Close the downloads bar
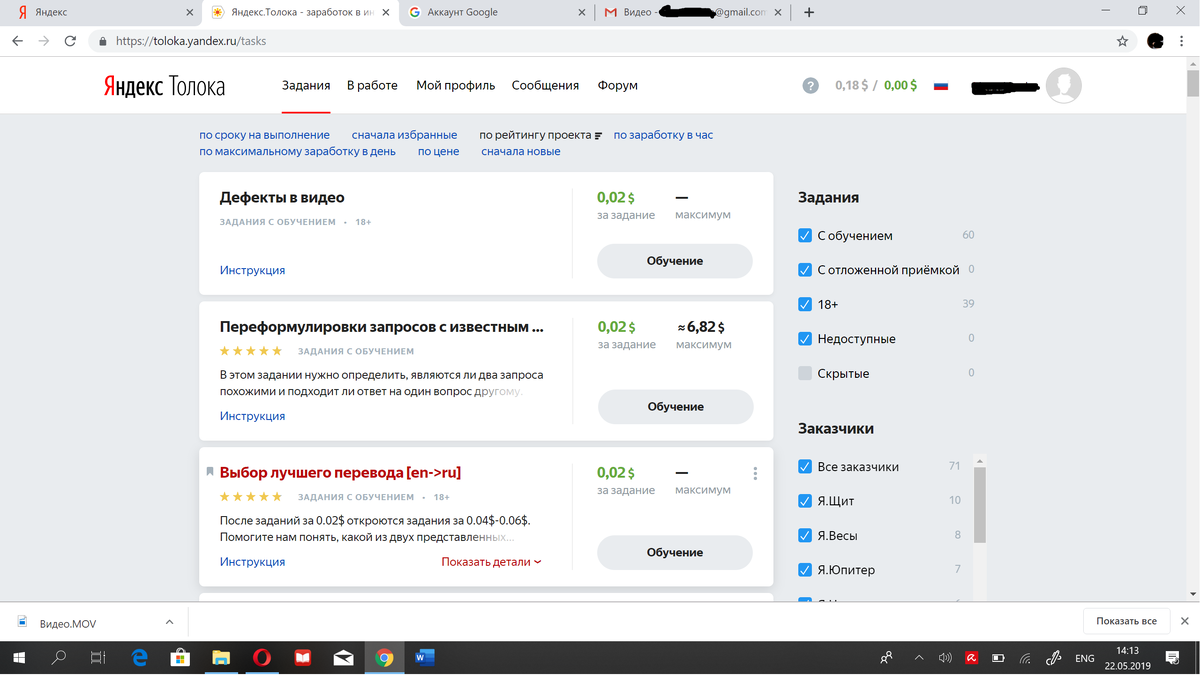 (1185, 621)
